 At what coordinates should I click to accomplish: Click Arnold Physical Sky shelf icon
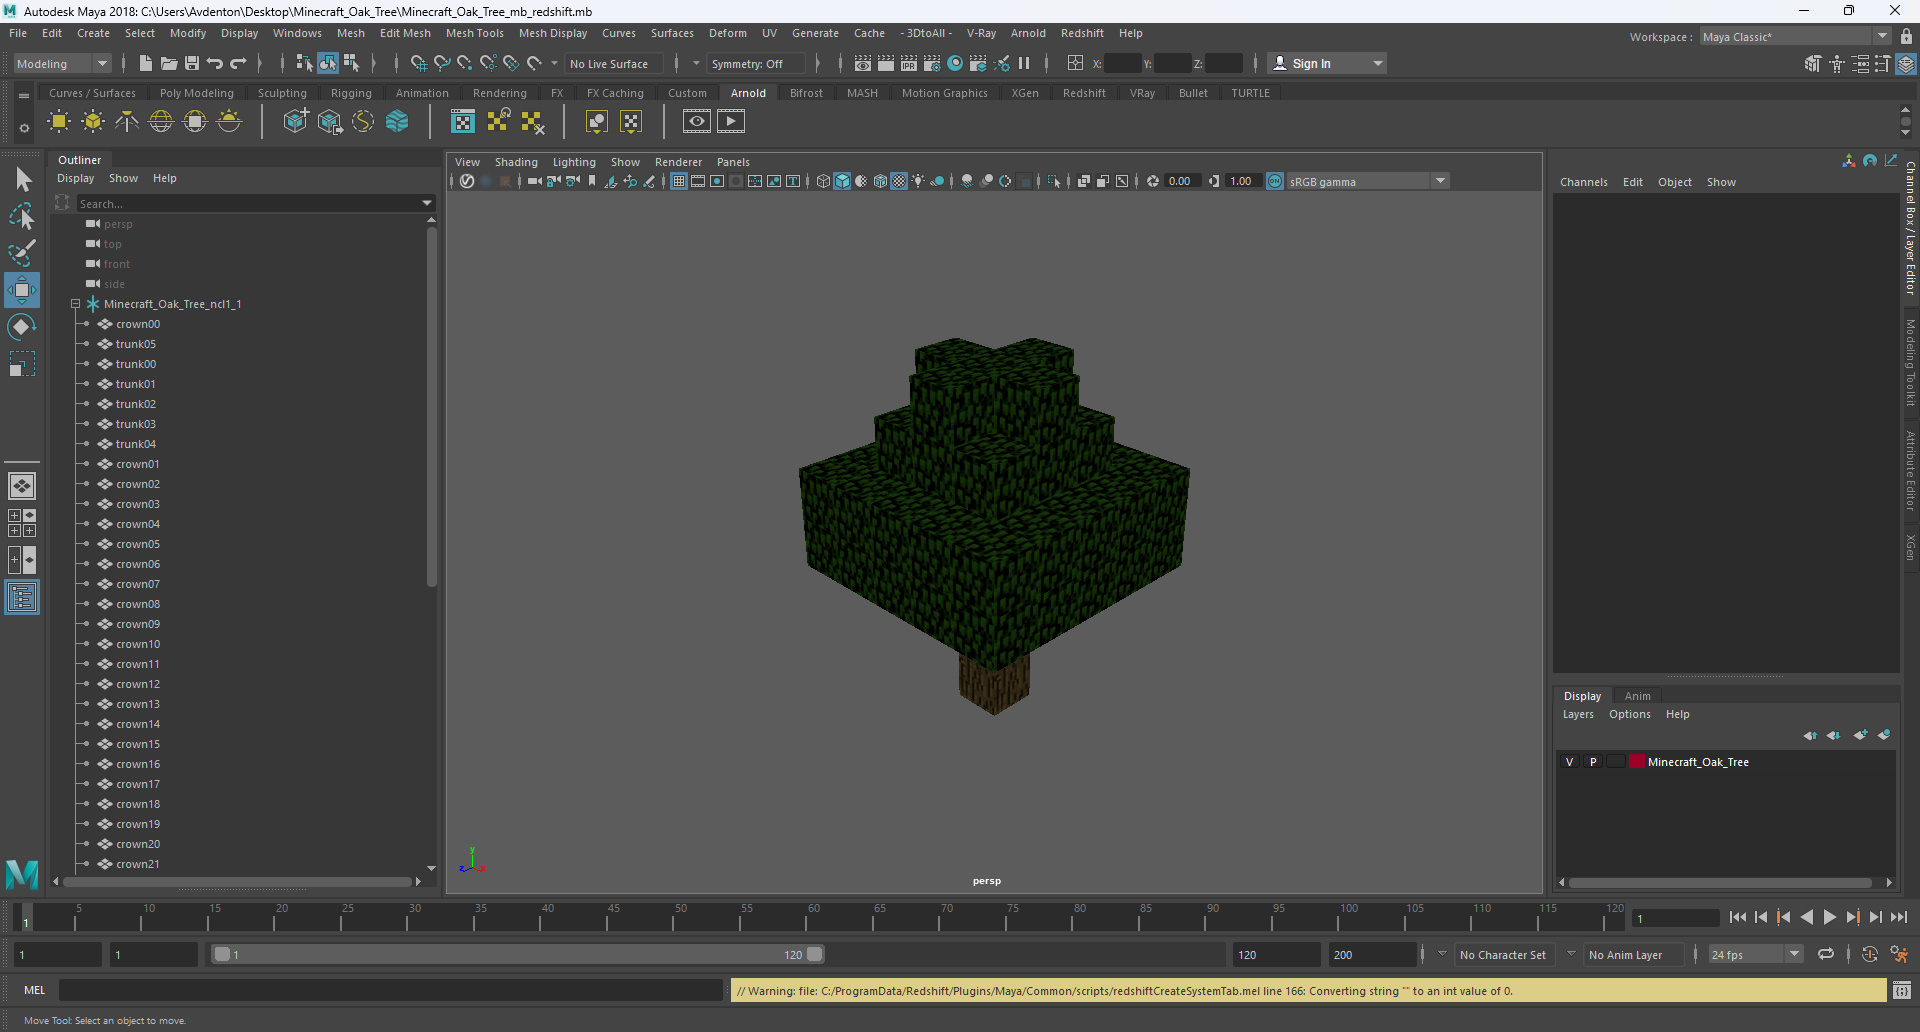229,122
